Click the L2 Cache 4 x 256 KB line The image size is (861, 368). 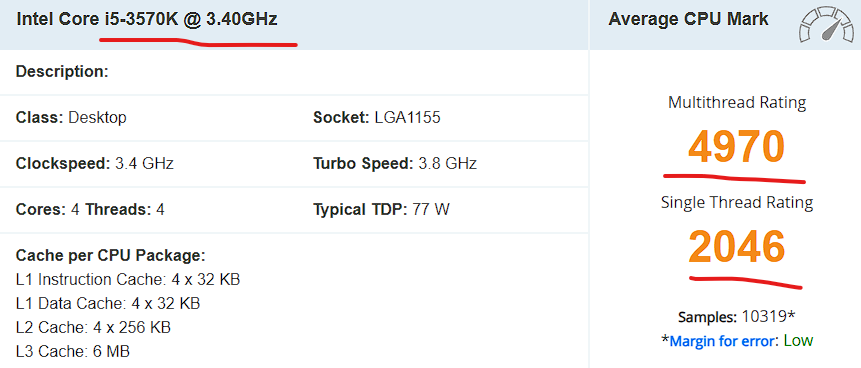tap(93, 327)
